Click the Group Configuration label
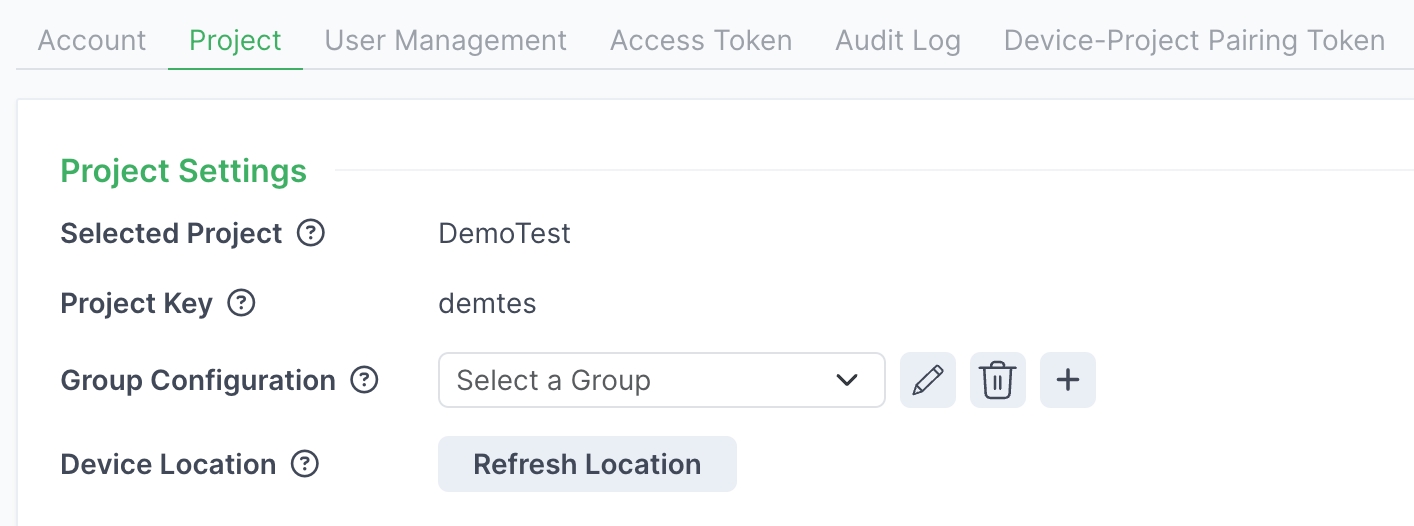Screen dimensions: 1414x526 pos(198,380)
